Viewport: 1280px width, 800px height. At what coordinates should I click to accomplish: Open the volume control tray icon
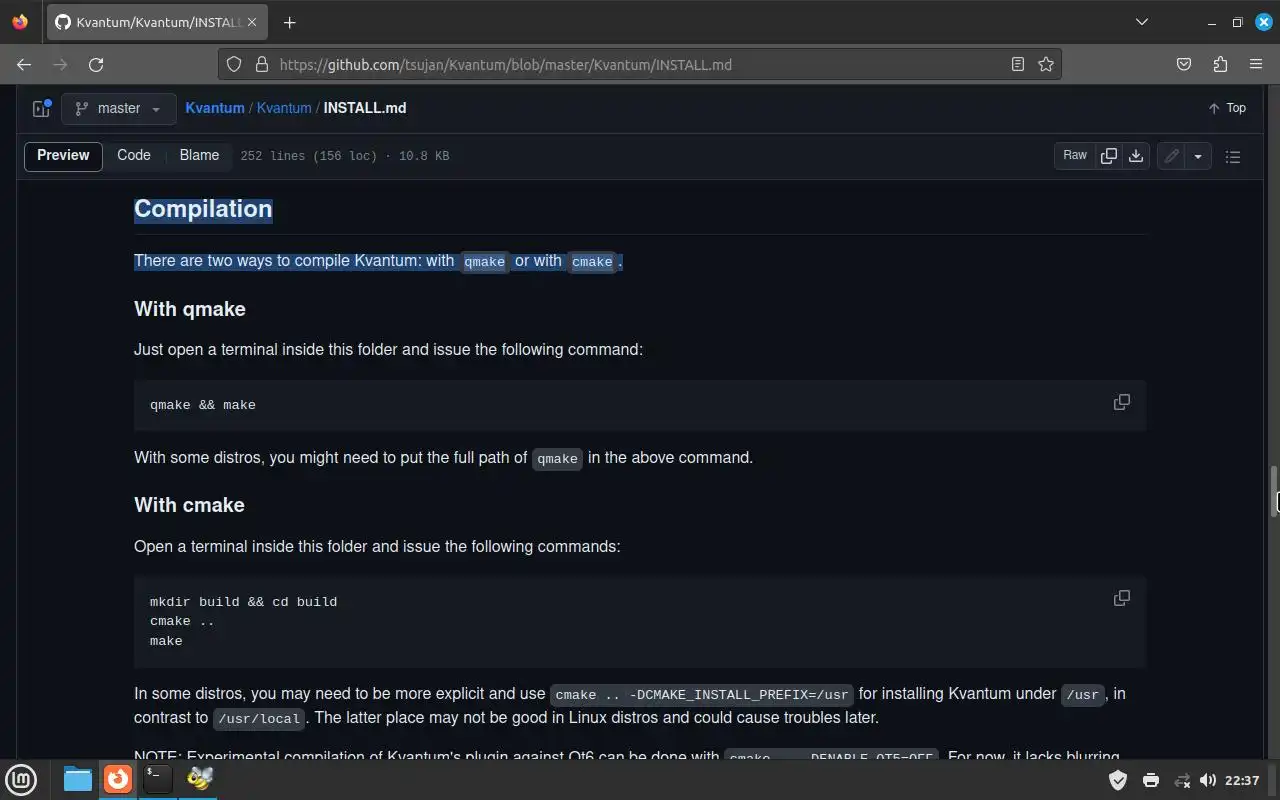click(1208, 780)
